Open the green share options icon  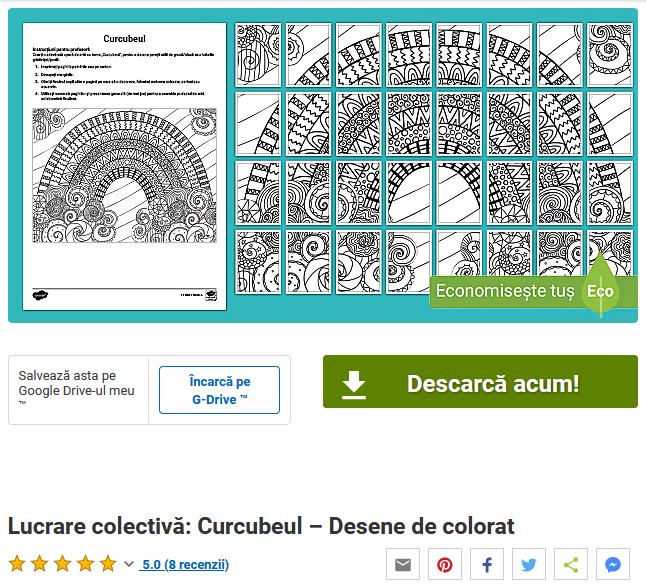[571, 564]
